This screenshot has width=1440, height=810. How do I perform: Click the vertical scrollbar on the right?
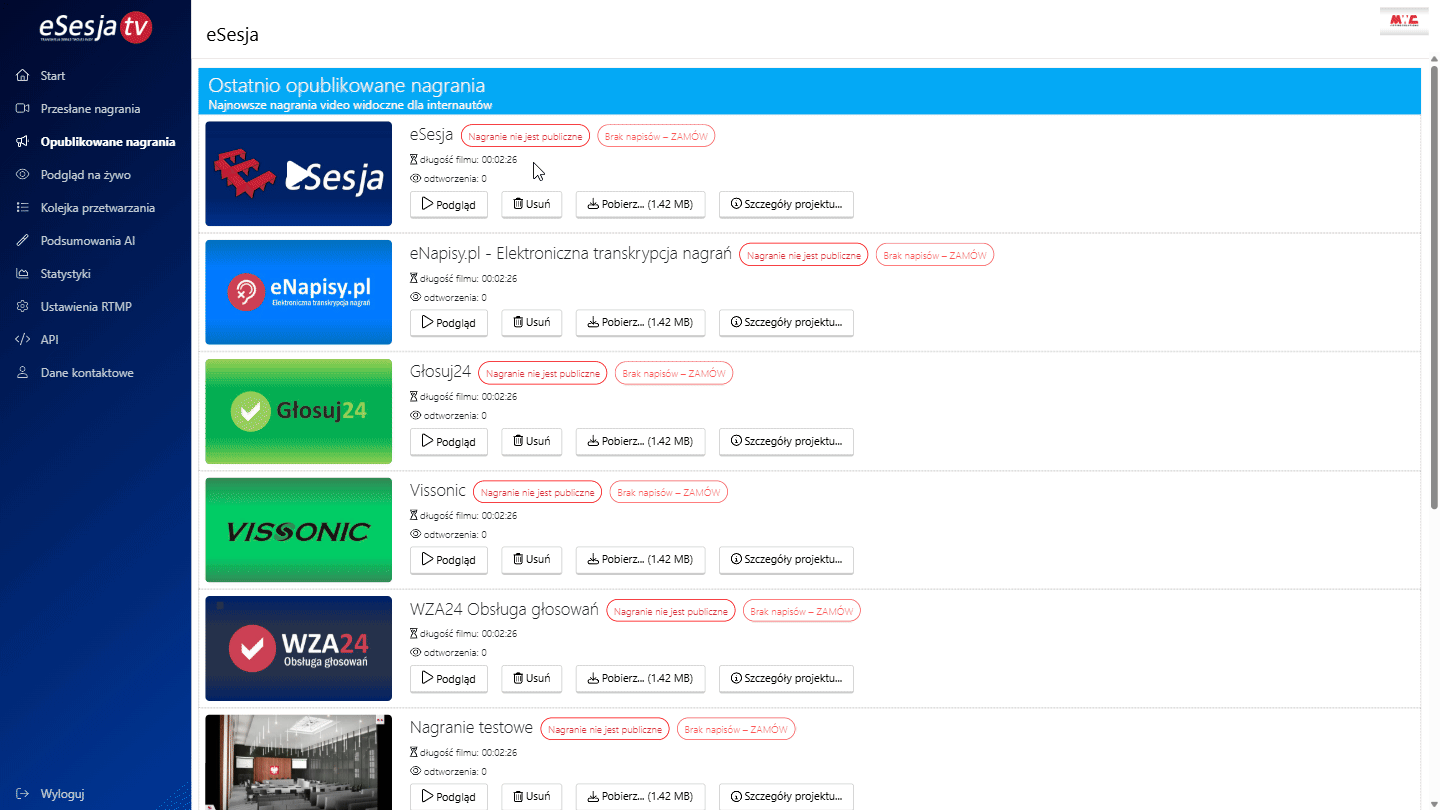[1432, 300]
